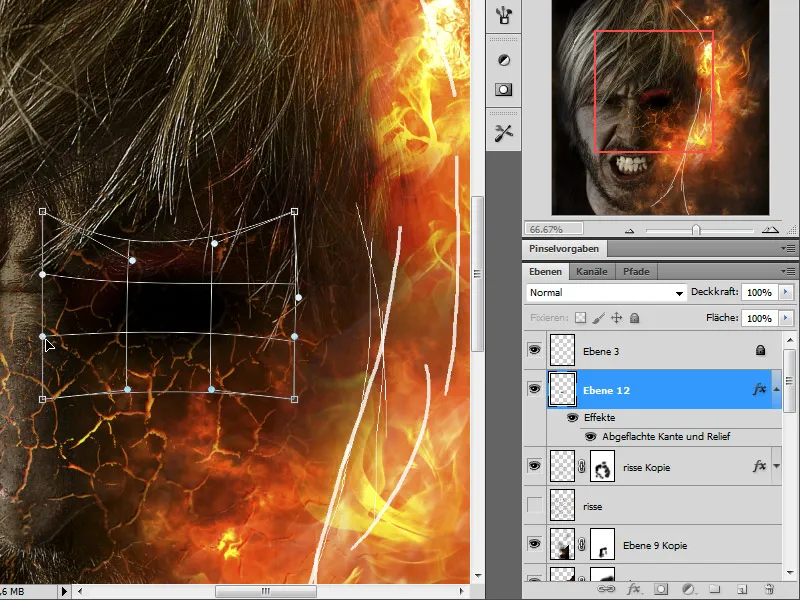Open the Pinselvorgaben panel flyout menu
This screenshot has width=800, height=600.
(788, 249)
